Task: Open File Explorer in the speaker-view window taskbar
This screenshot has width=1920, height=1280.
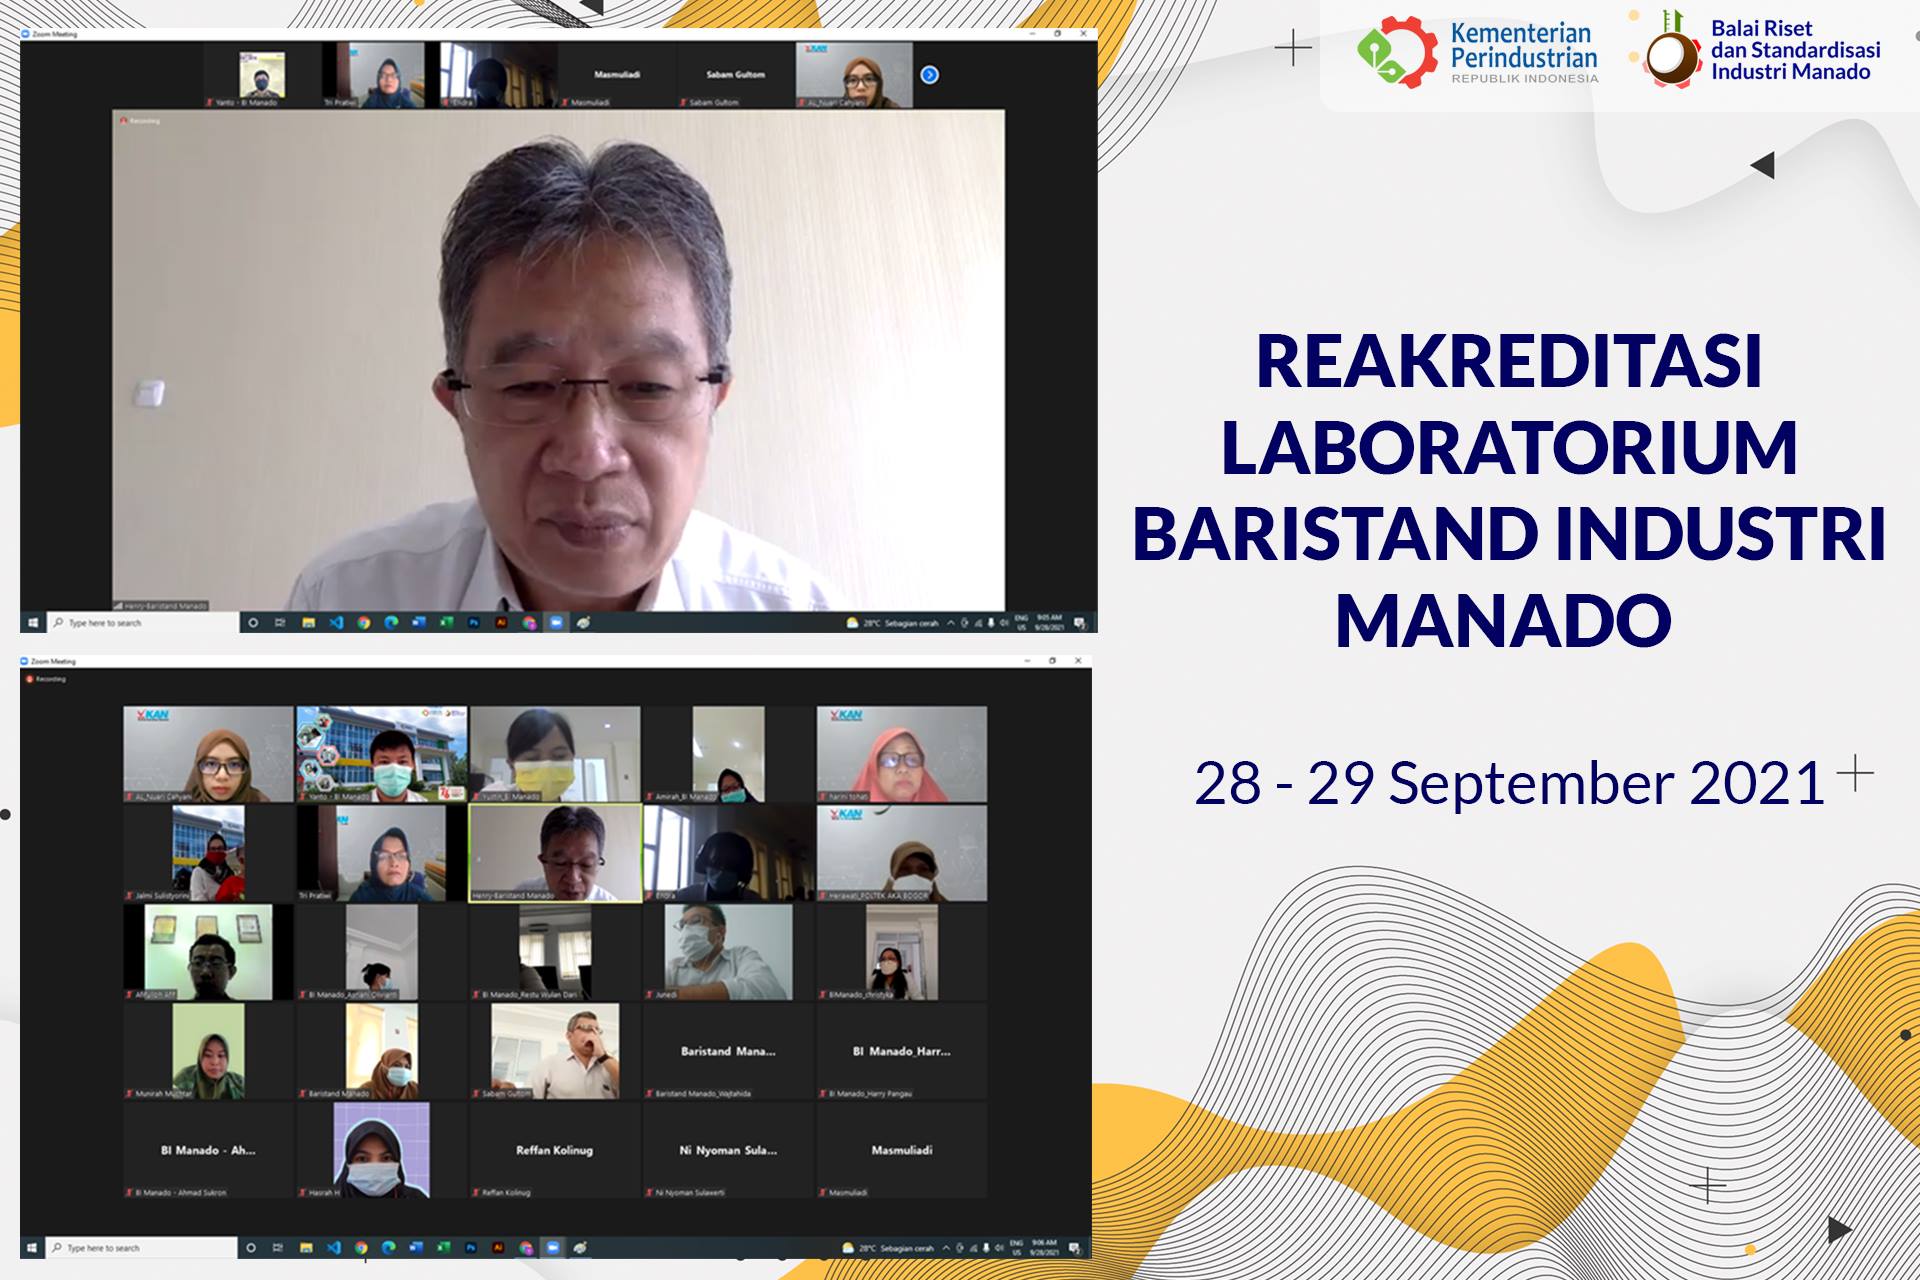Action: (x=308, y=622)
